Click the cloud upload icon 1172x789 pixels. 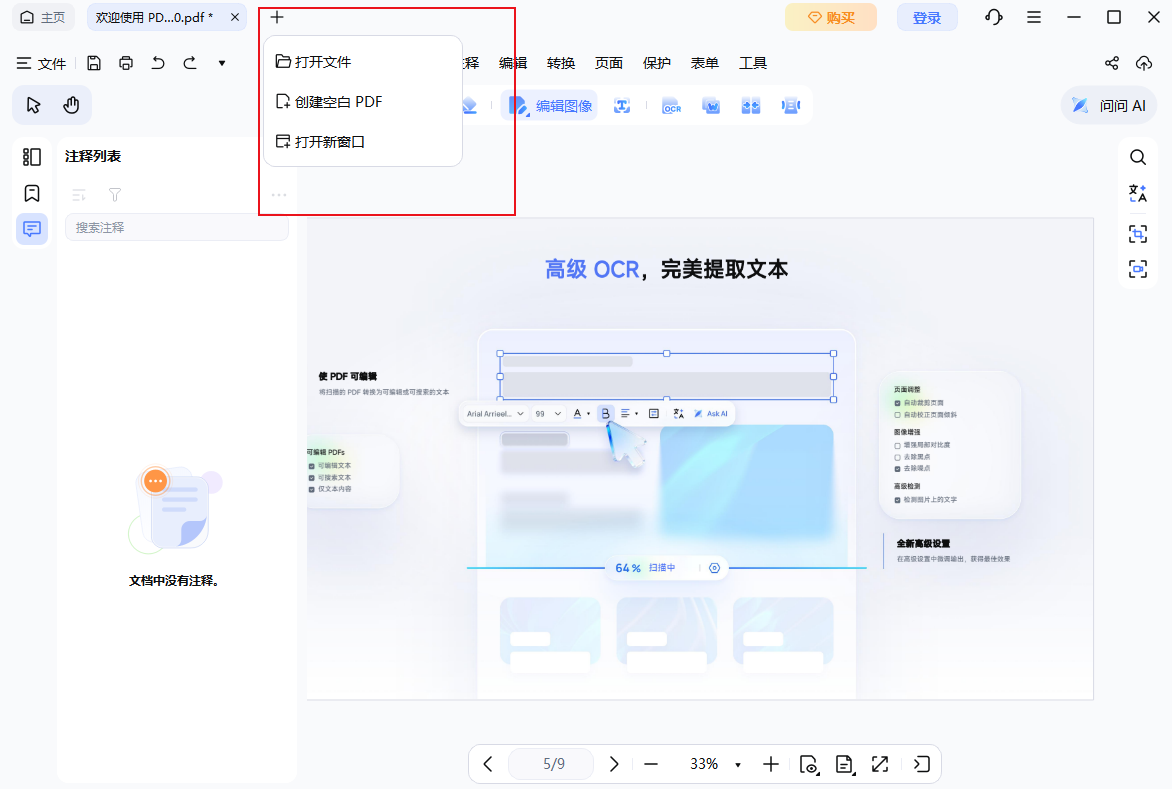[x=1144, y=64]
